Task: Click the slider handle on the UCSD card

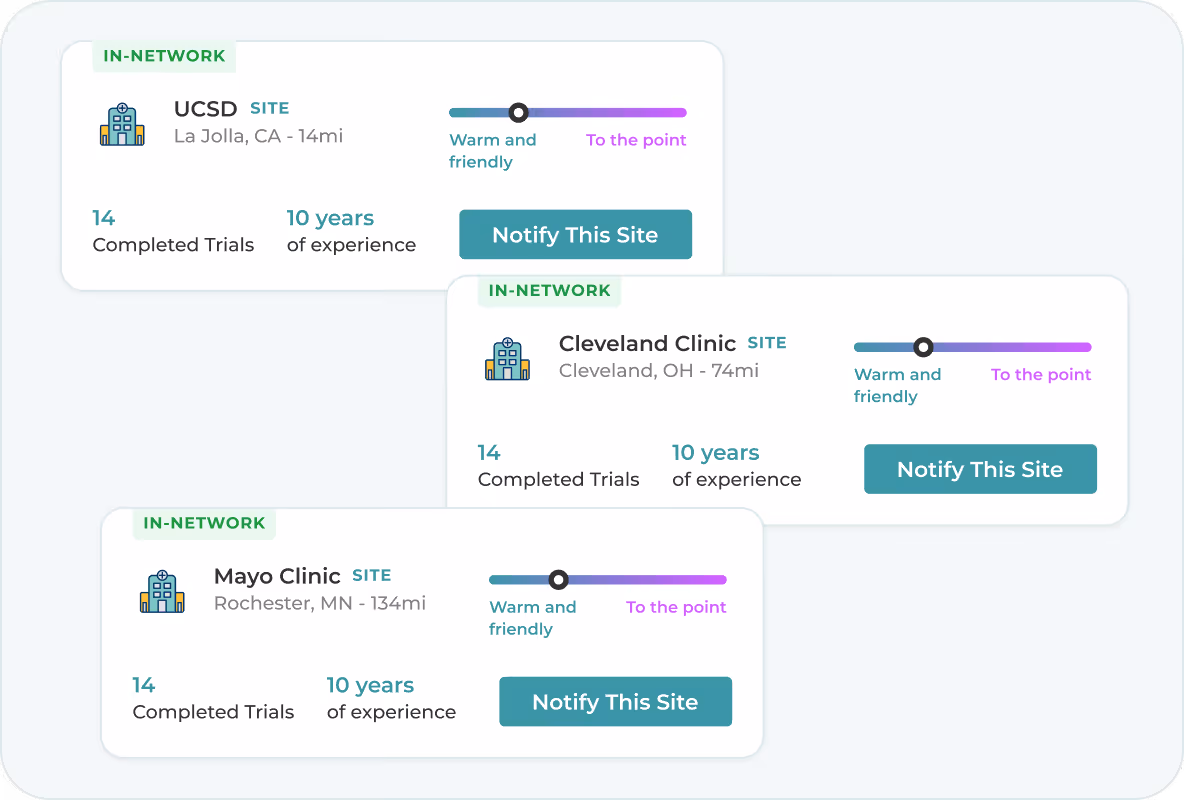Action: click(518, 112)
